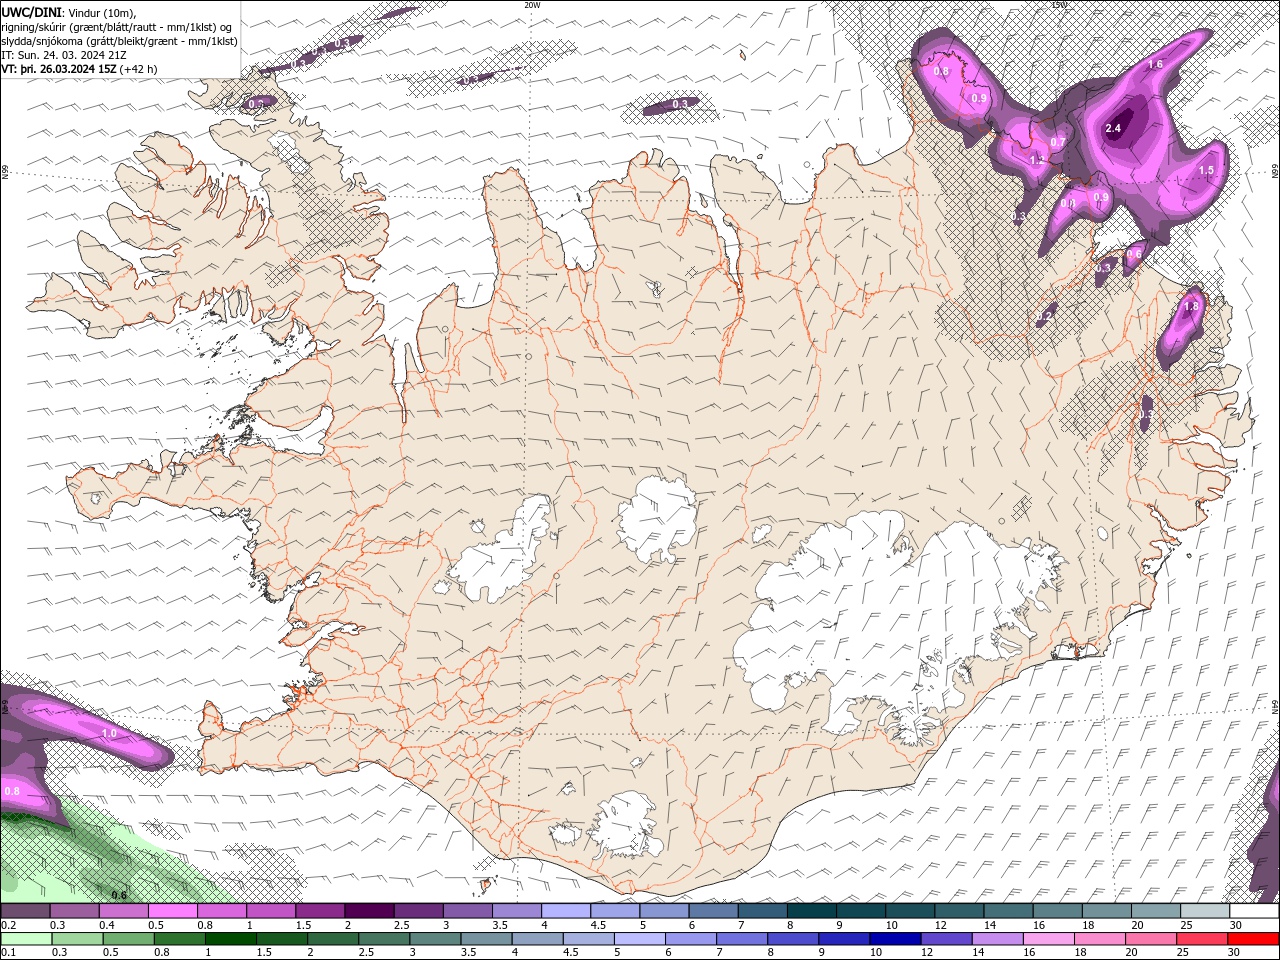Pick the bright pink 0.5 swatch in the top legend
The height and width of the screenshot is (960, 1280).
click(x=173, y=911)
